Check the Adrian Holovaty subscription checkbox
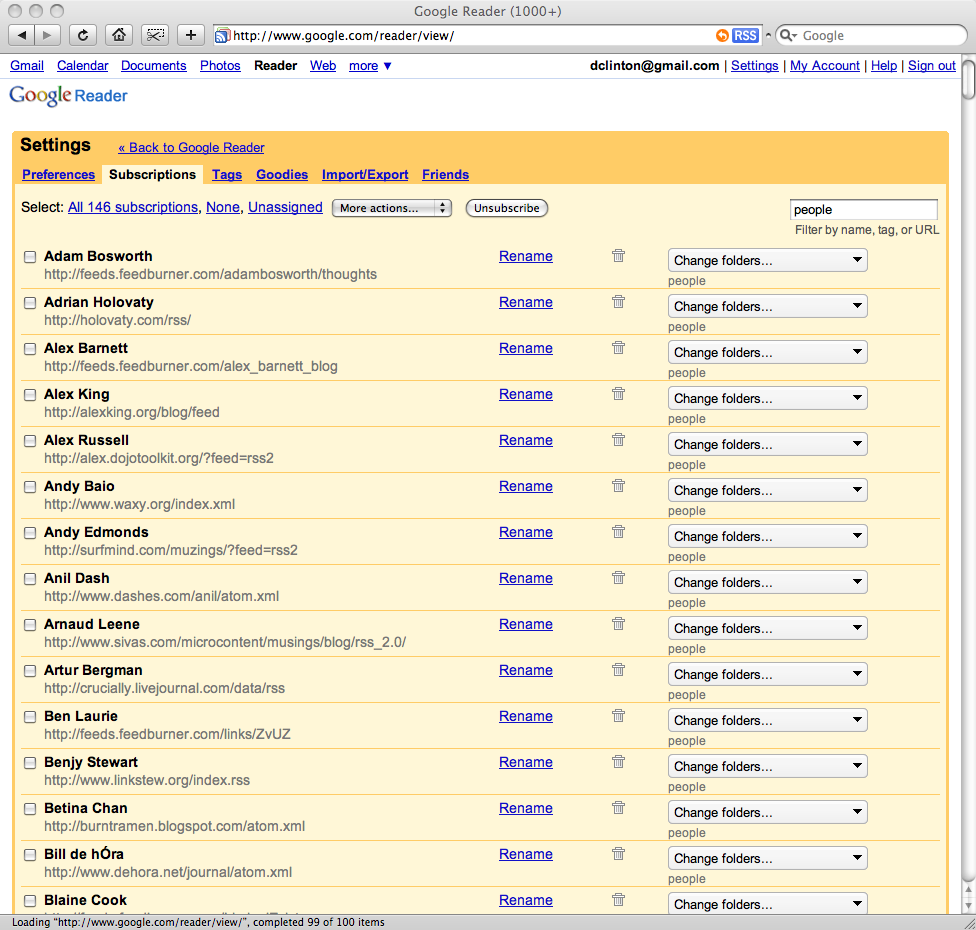976x930 pixels. click(30, 303)
